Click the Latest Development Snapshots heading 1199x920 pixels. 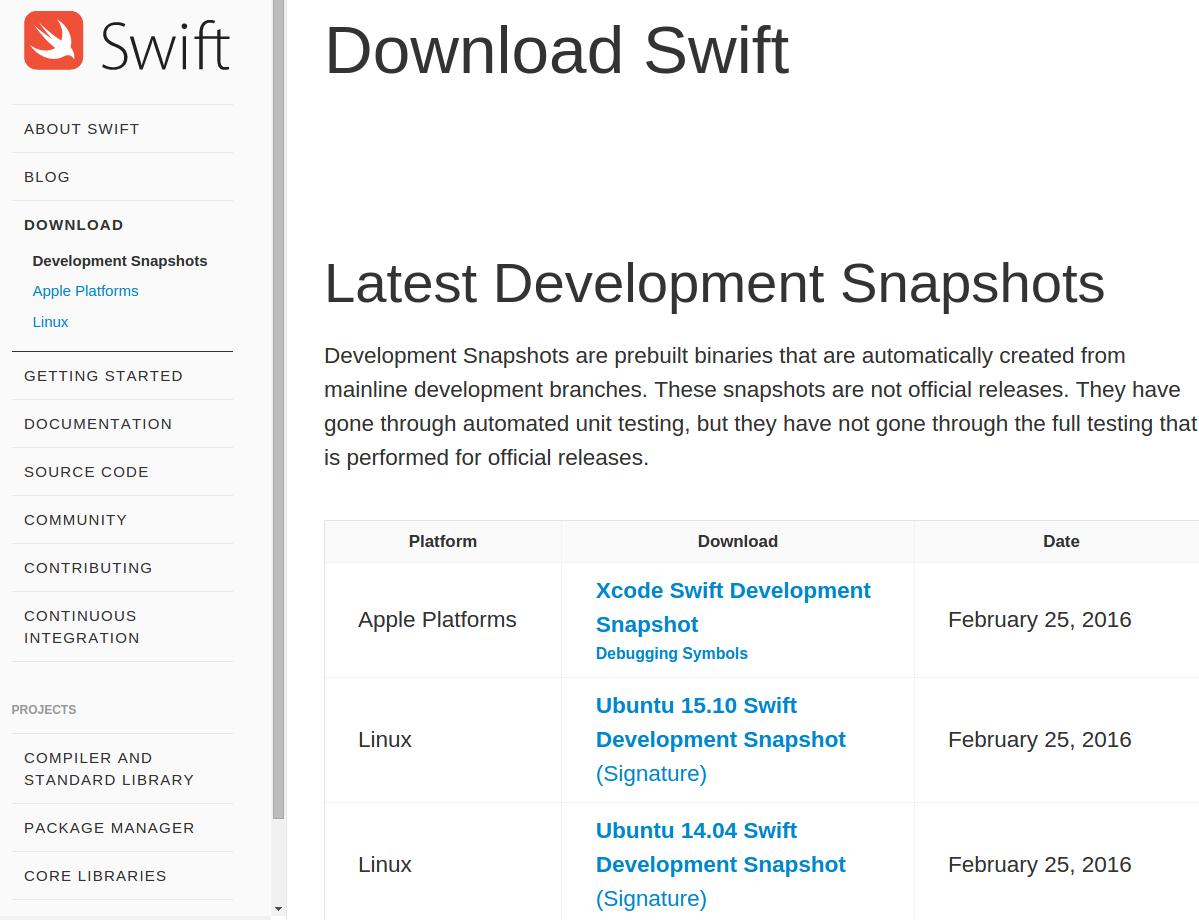tap(714, 284)
